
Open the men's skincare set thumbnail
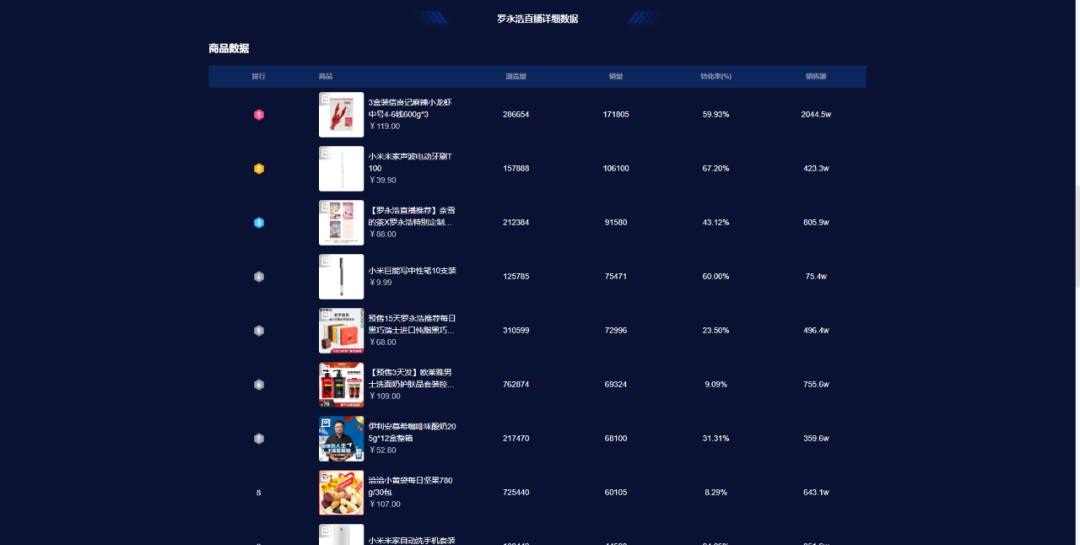341,384
